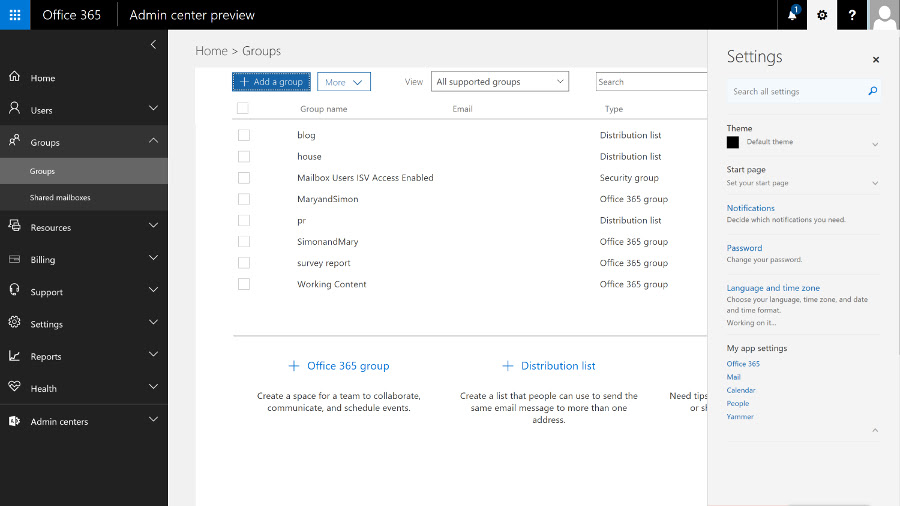Check the MaryandSimon group checkbox
The width and height of the screenshot is (900, 506).
click(x=244, y=199)
